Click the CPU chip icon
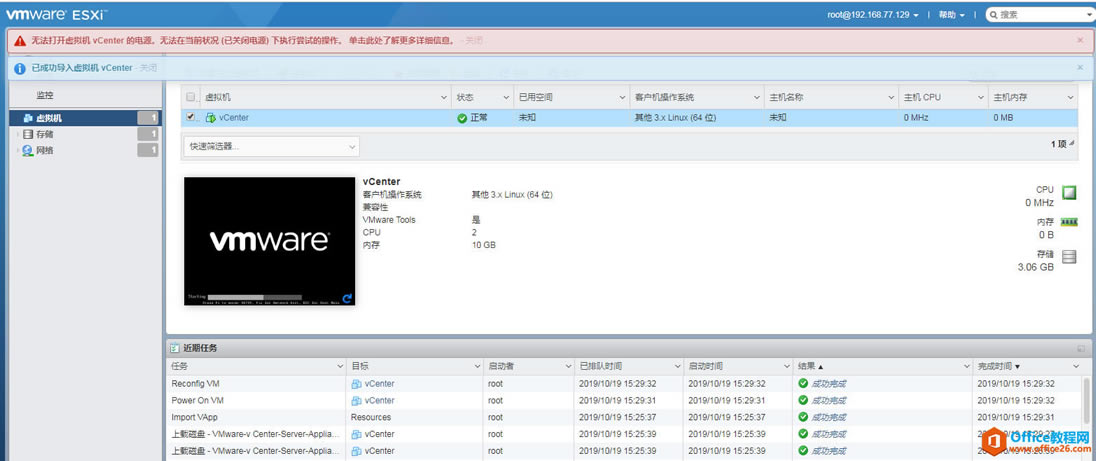Screen dimensions: 1096x461 point(1069,192)
